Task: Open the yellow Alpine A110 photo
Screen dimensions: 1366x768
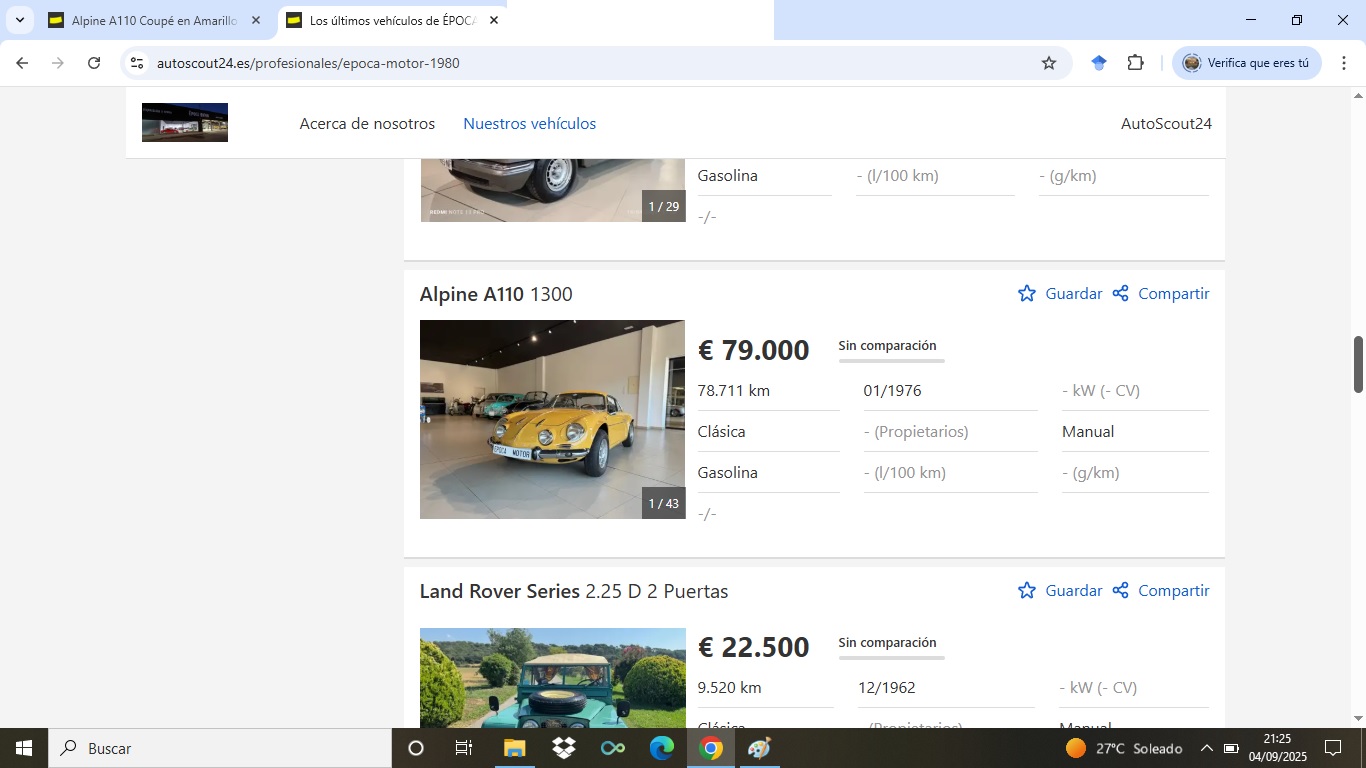Action: point(553,419)
